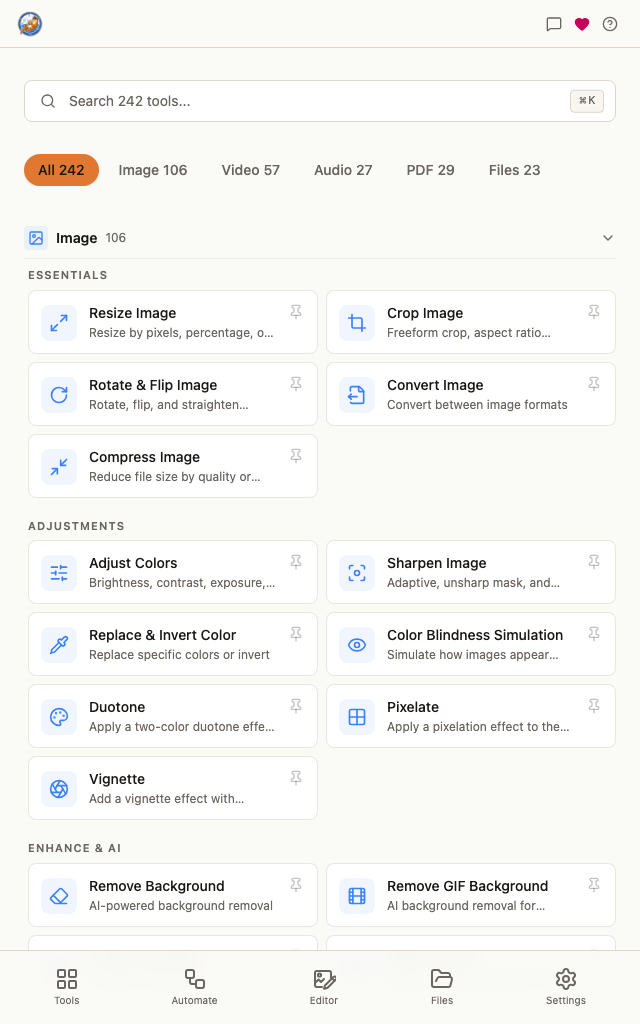Open the Remove Background tool
The width and height of the screenshot is (640, 1024).
tap(173, 895)
